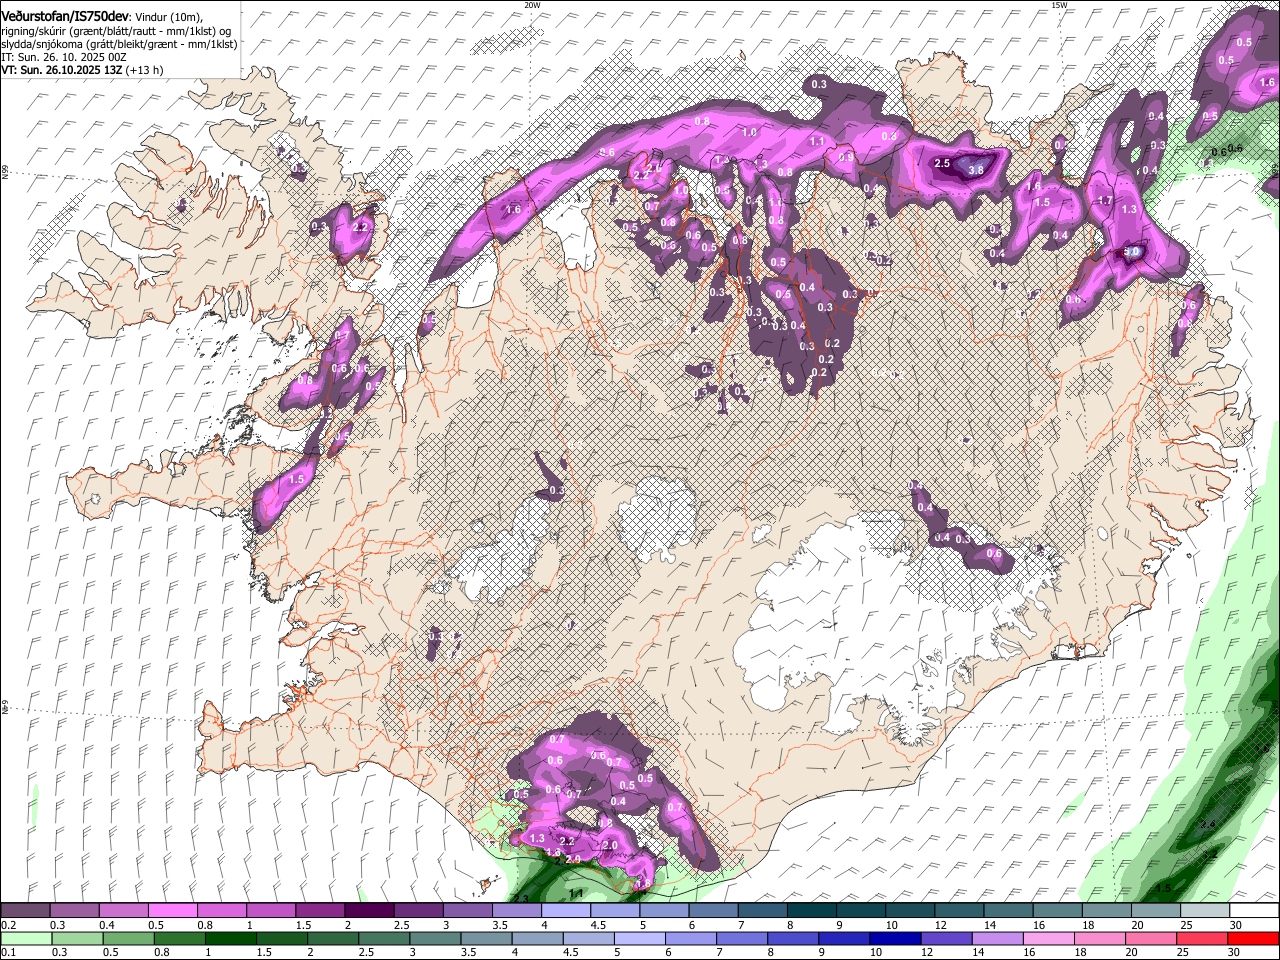Viewport: 1280px width, 960px height.
Task: Select dark blue rain swatch between 10 and 12
Action: (897, 938)
